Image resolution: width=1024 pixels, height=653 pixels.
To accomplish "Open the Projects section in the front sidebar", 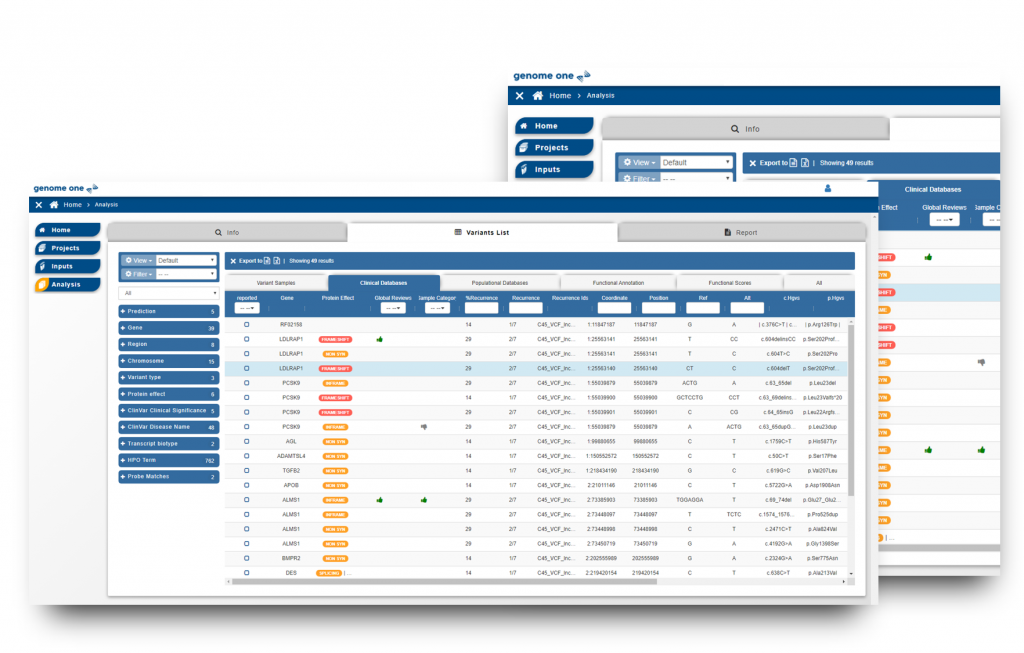I will point(67,248).
